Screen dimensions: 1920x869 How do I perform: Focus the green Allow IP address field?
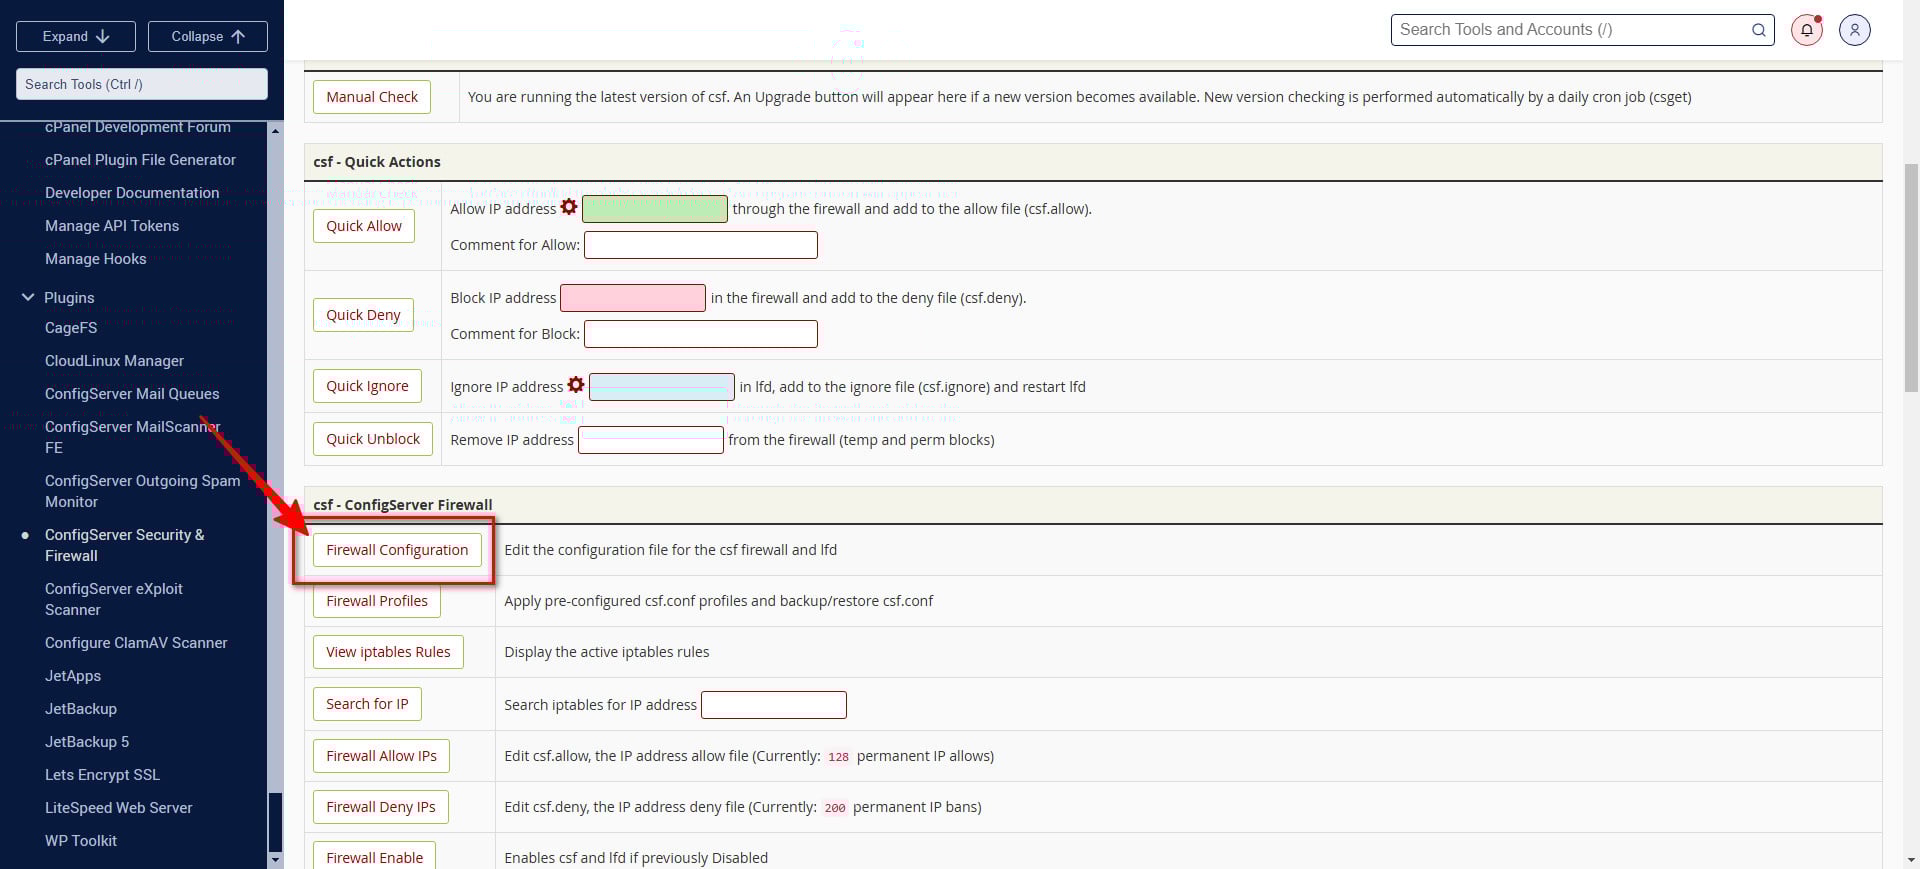click(x=654, y=209)
